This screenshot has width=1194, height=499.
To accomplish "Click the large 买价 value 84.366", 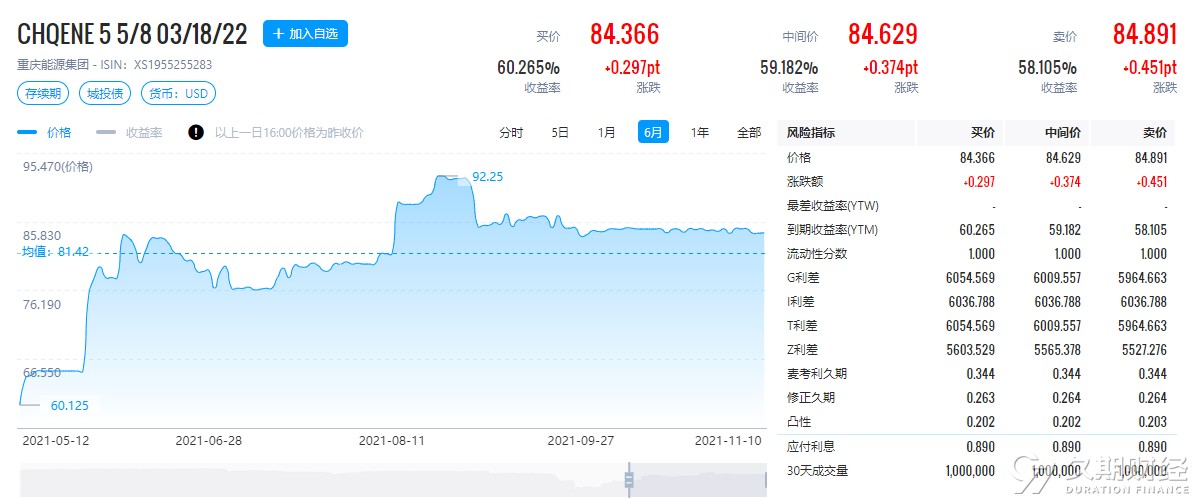I will [x=624, y=34].
